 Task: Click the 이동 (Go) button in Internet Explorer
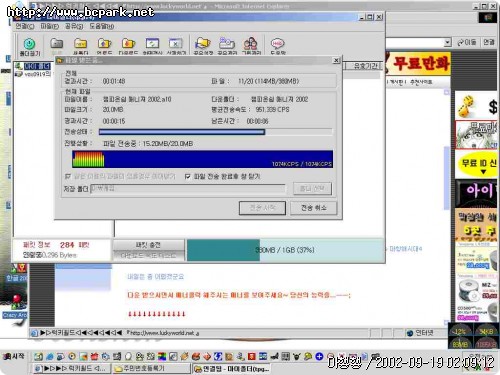pos(467,42)
